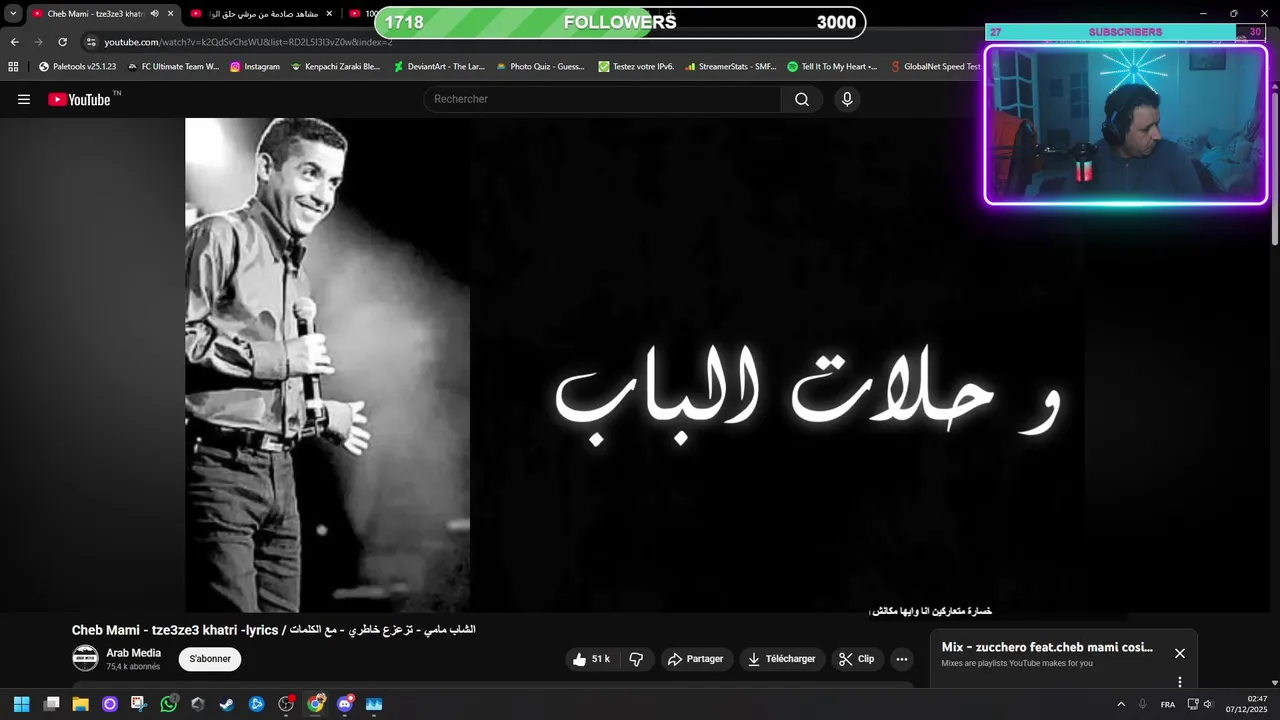1280x720 pixels.
Task: Close the Mix playlist panel
Action: [x=1179, y=653]
